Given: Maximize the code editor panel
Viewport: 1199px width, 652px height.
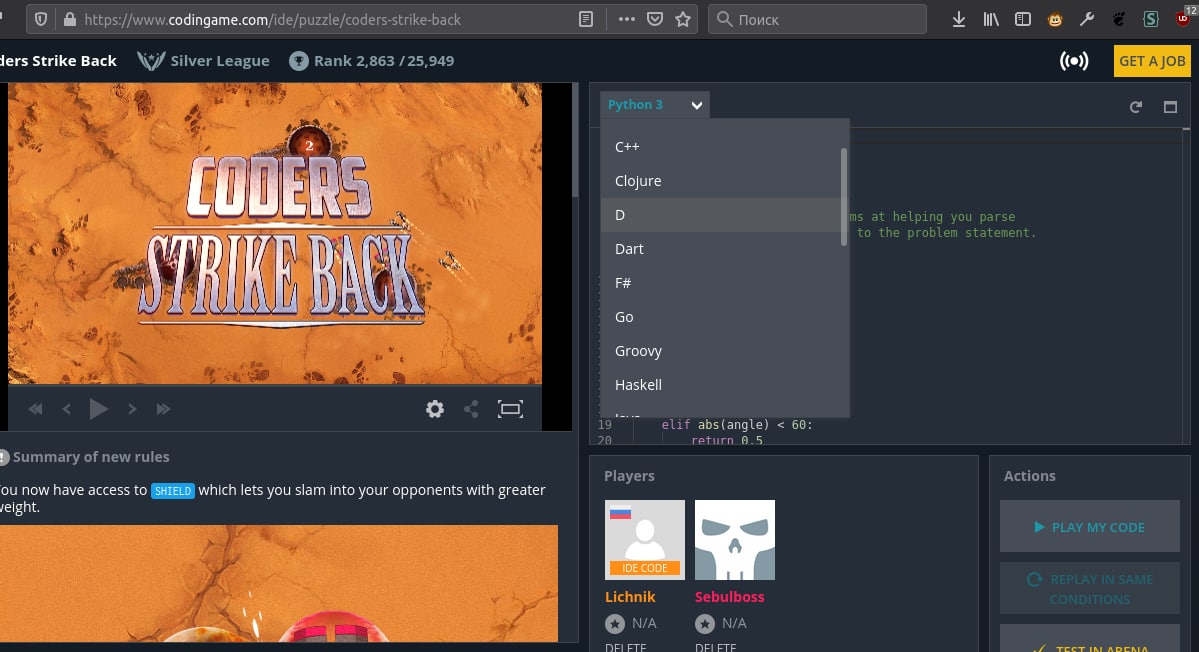Looking at the screenshot, I should click(1170, 107).
